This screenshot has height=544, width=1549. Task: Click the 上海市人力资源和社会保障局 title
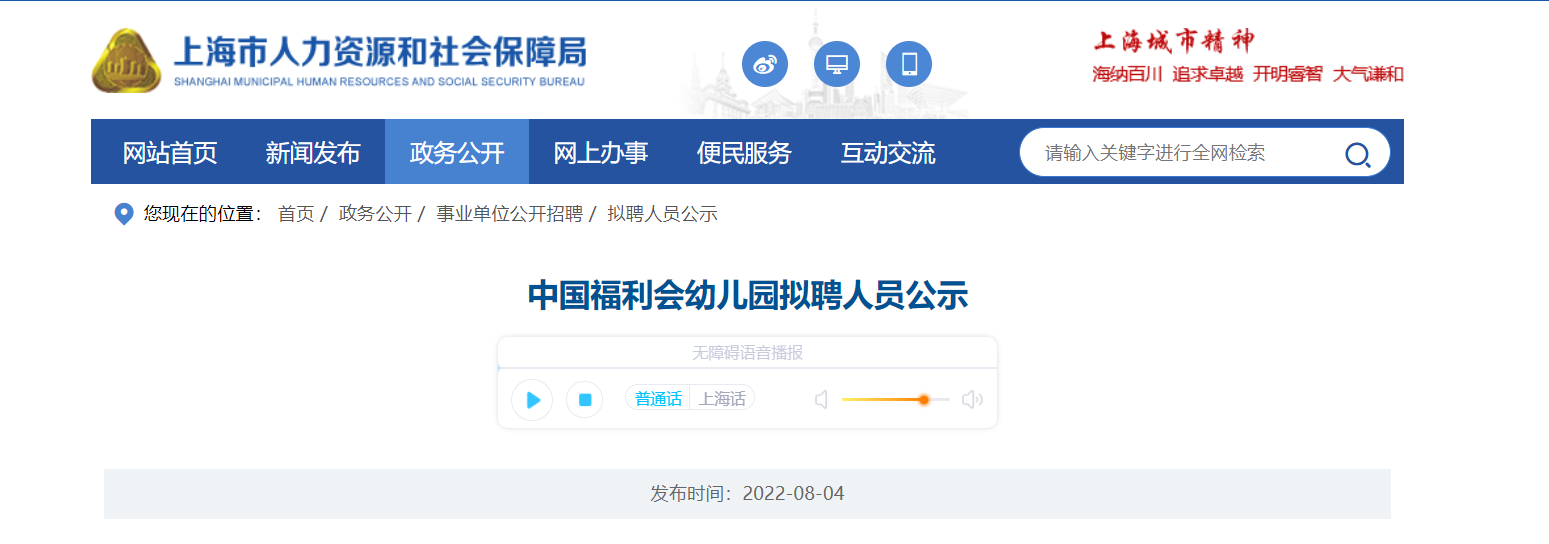[380, 51]
